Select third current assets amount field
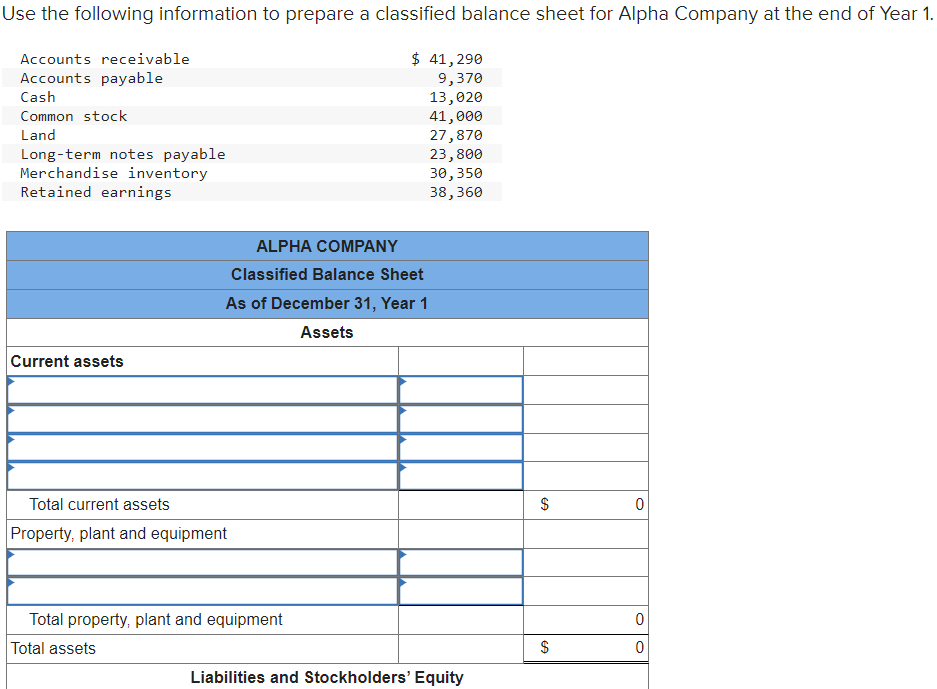The image size is (937, 689). [x=461, y=448]
